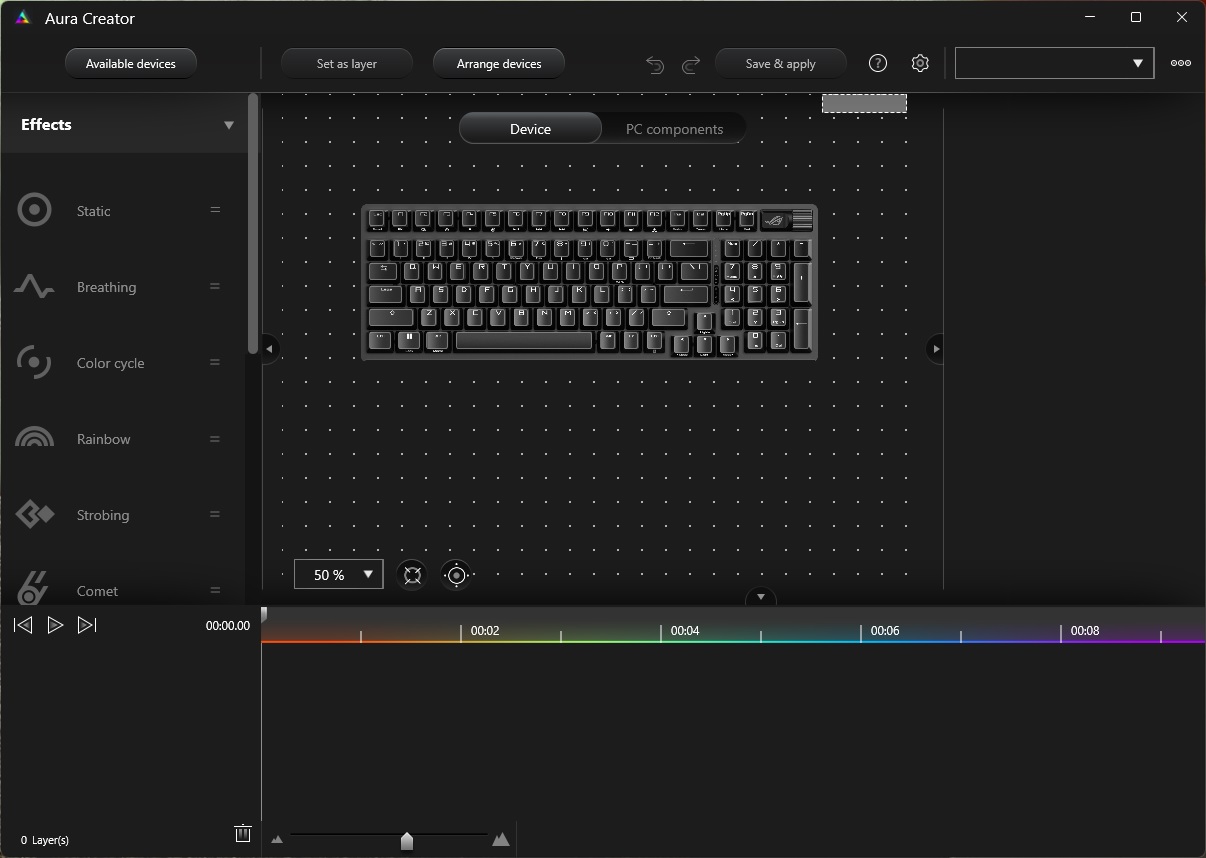Click the drag handle beside Color cycle
The height and width of the screenshot is (858, 1206).
[214, 362]
